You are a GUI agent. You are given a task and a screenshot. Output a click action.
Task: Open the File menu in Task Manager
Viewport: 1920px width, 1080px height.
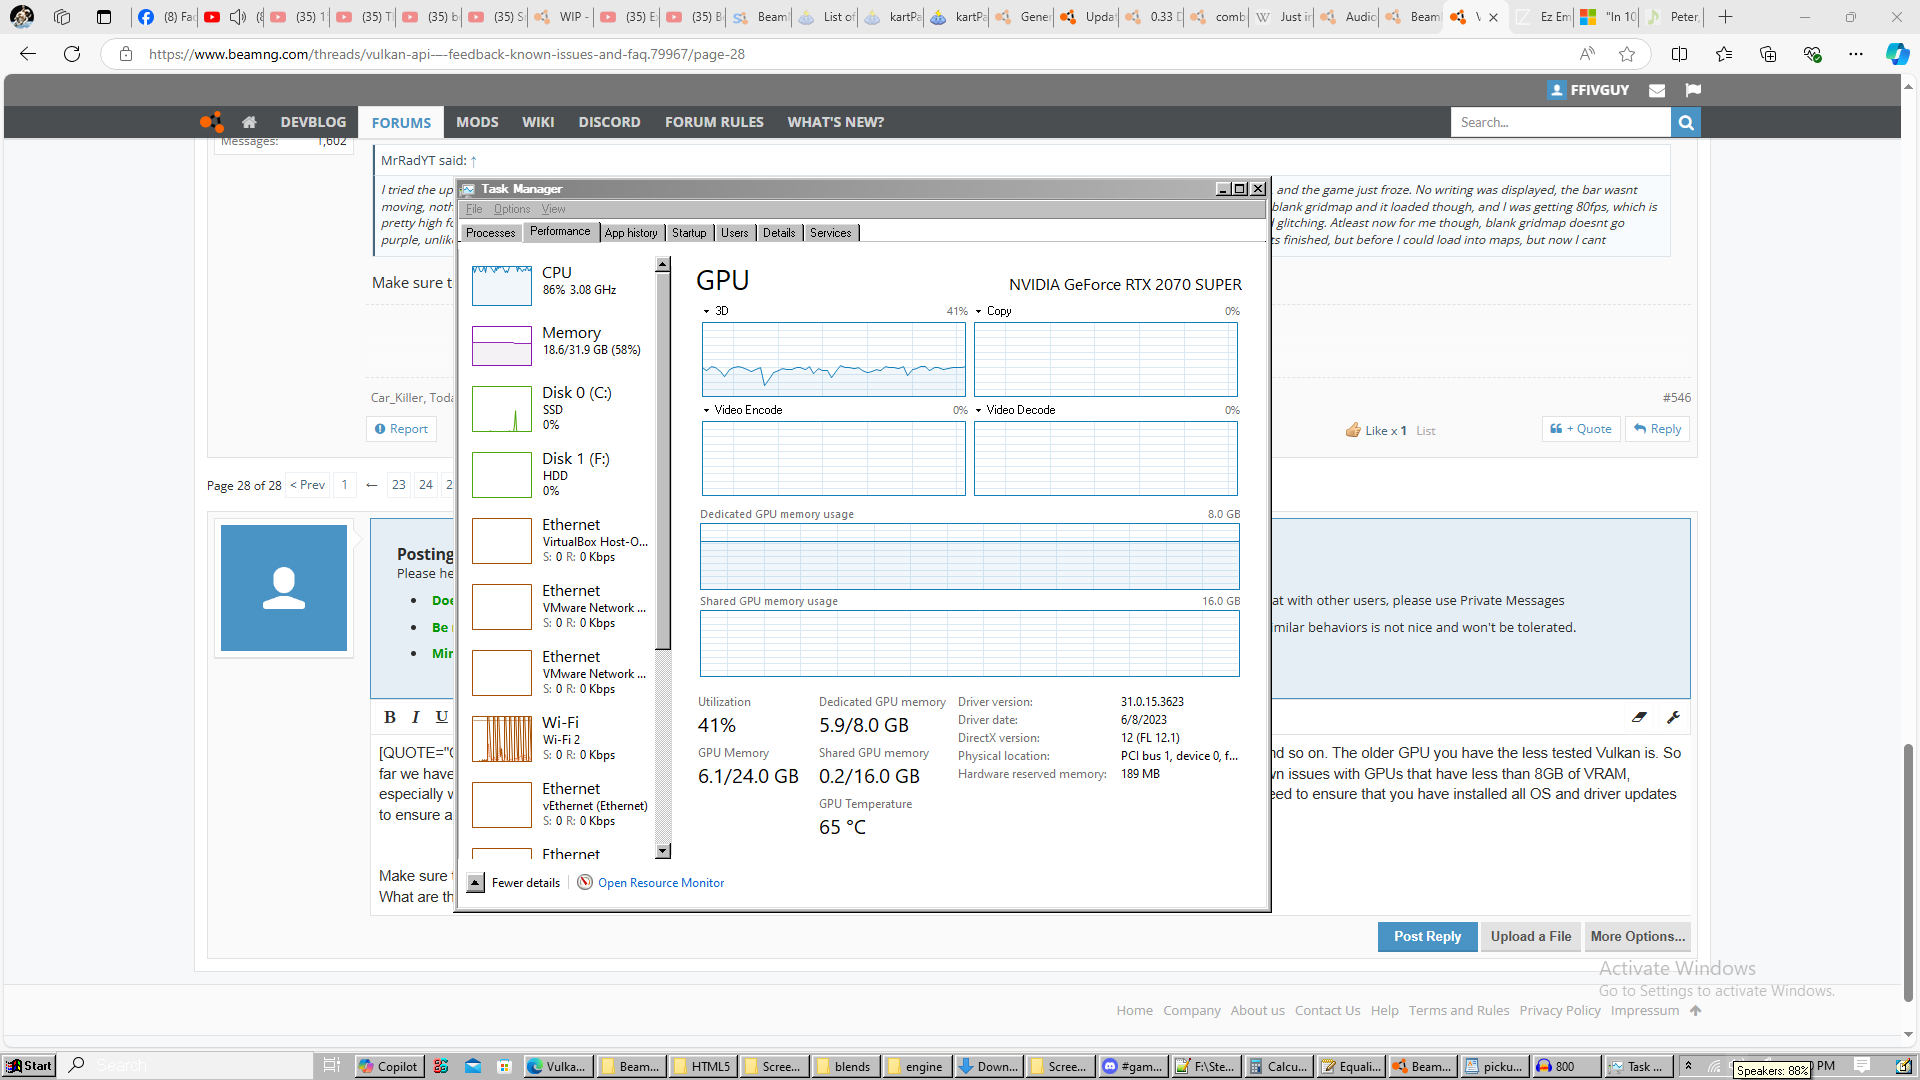tap(474, 209)
